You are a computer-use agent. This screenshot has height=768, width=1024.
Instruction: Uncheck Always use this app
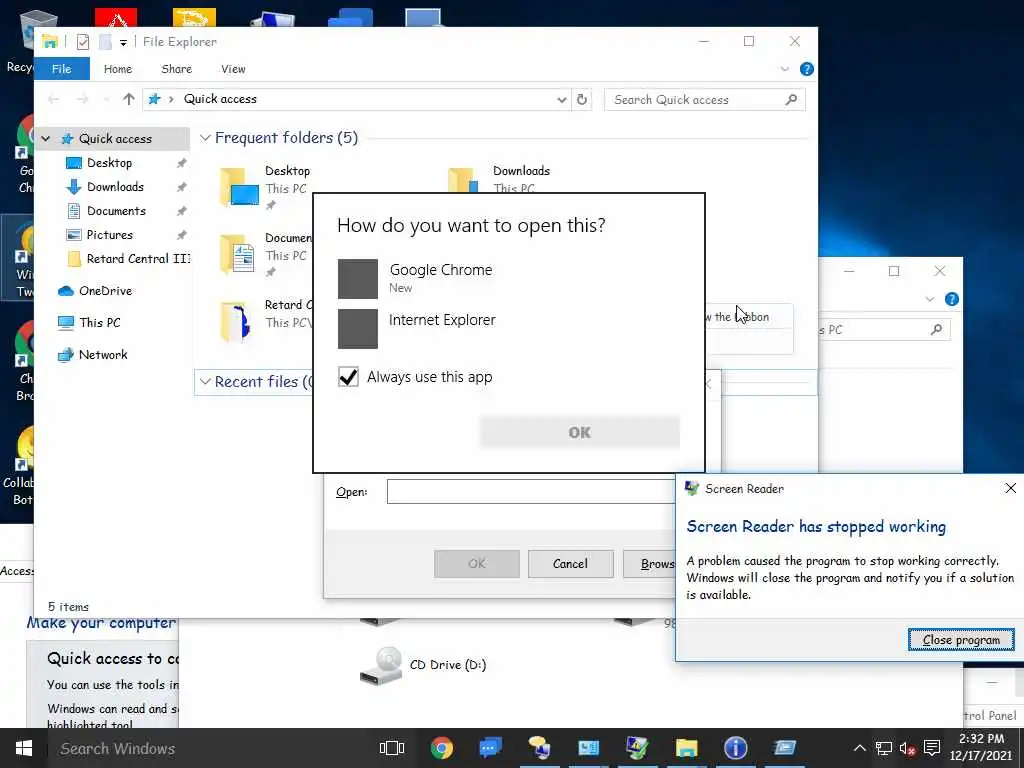point(348,377)
